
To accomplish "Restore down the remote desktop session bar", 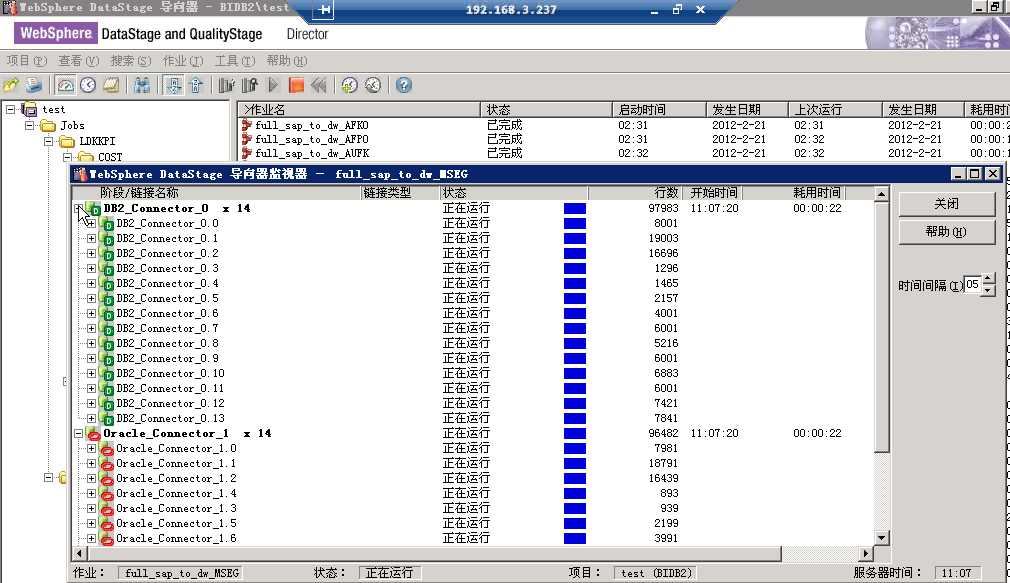I will pyautogui.click(x=677, y=10).
